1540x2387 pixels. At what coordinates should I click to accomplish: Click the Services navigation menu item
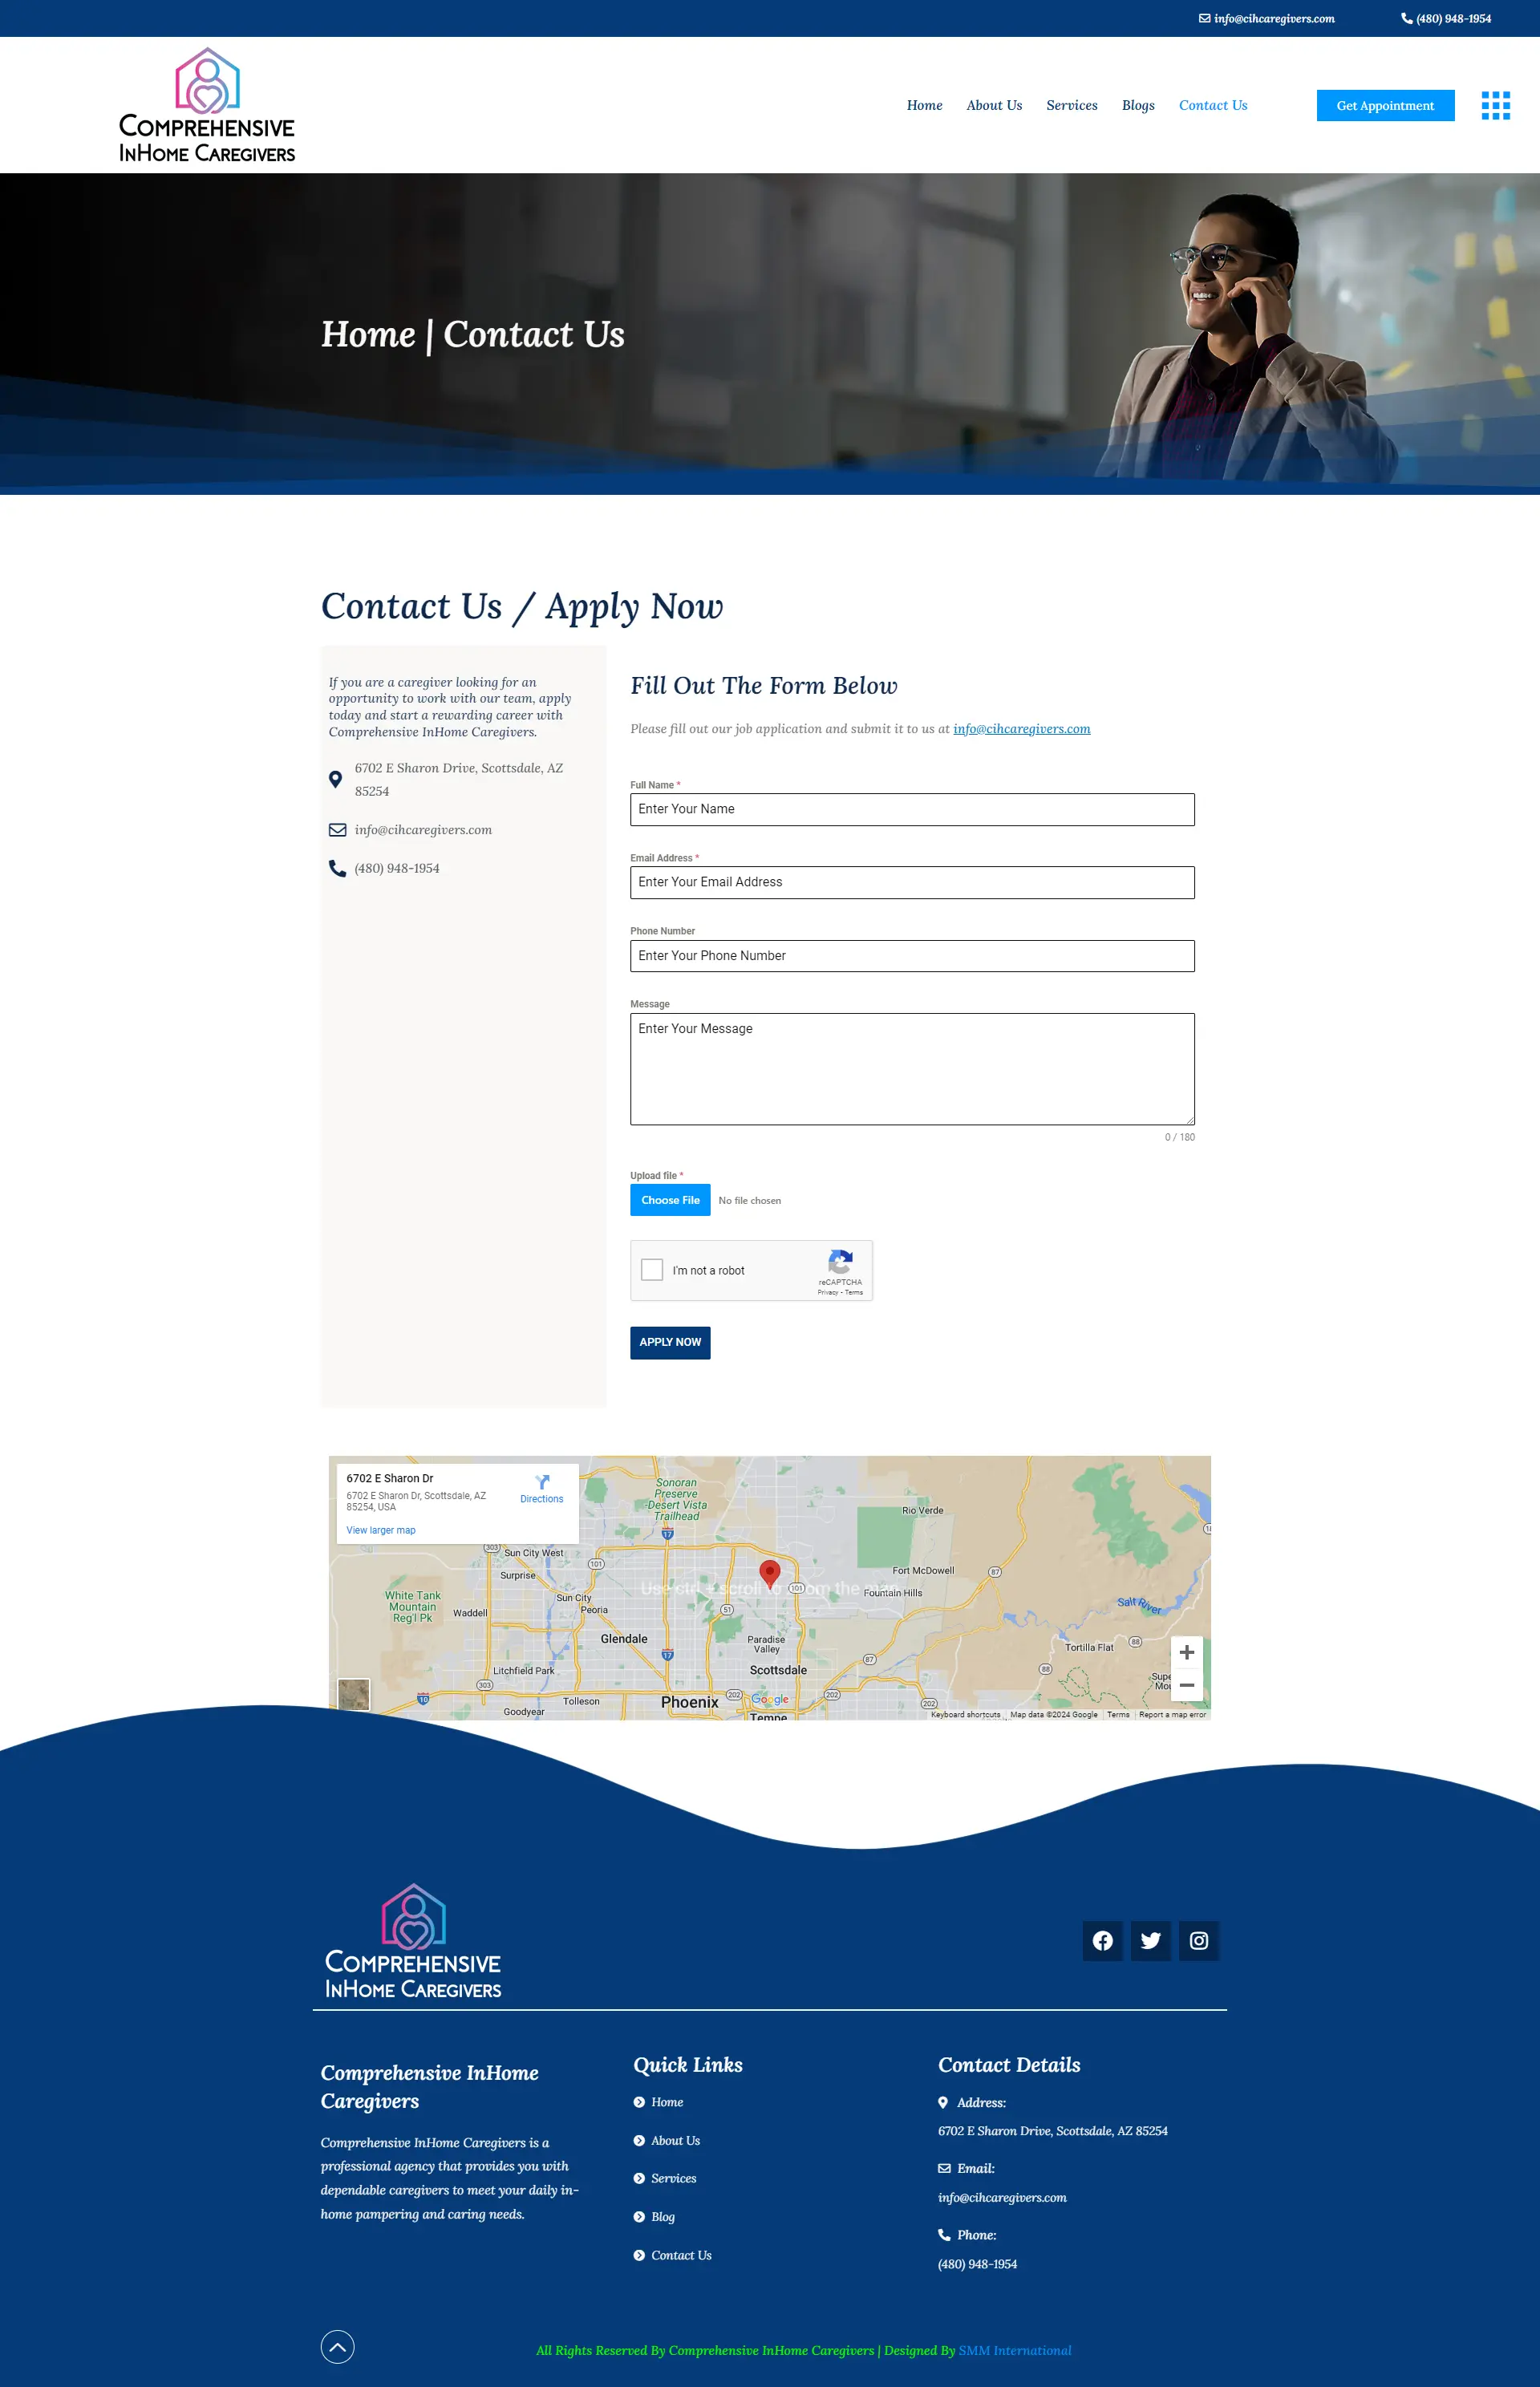(1068, 106)
